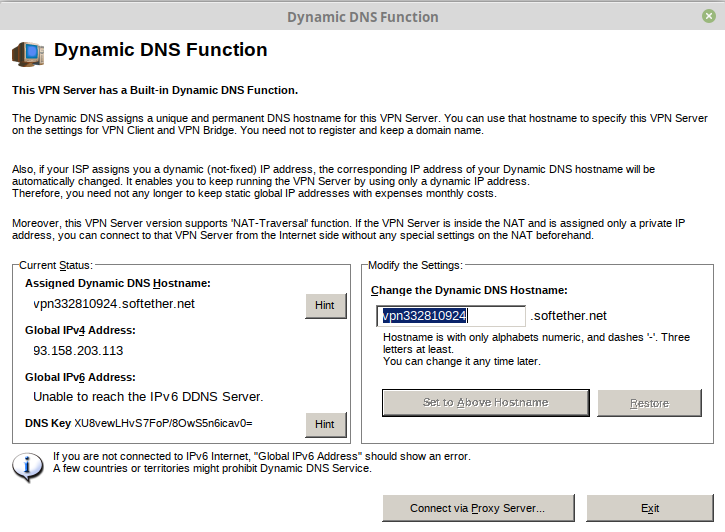
Task: Click the Restore button
Action: (649, 403)
